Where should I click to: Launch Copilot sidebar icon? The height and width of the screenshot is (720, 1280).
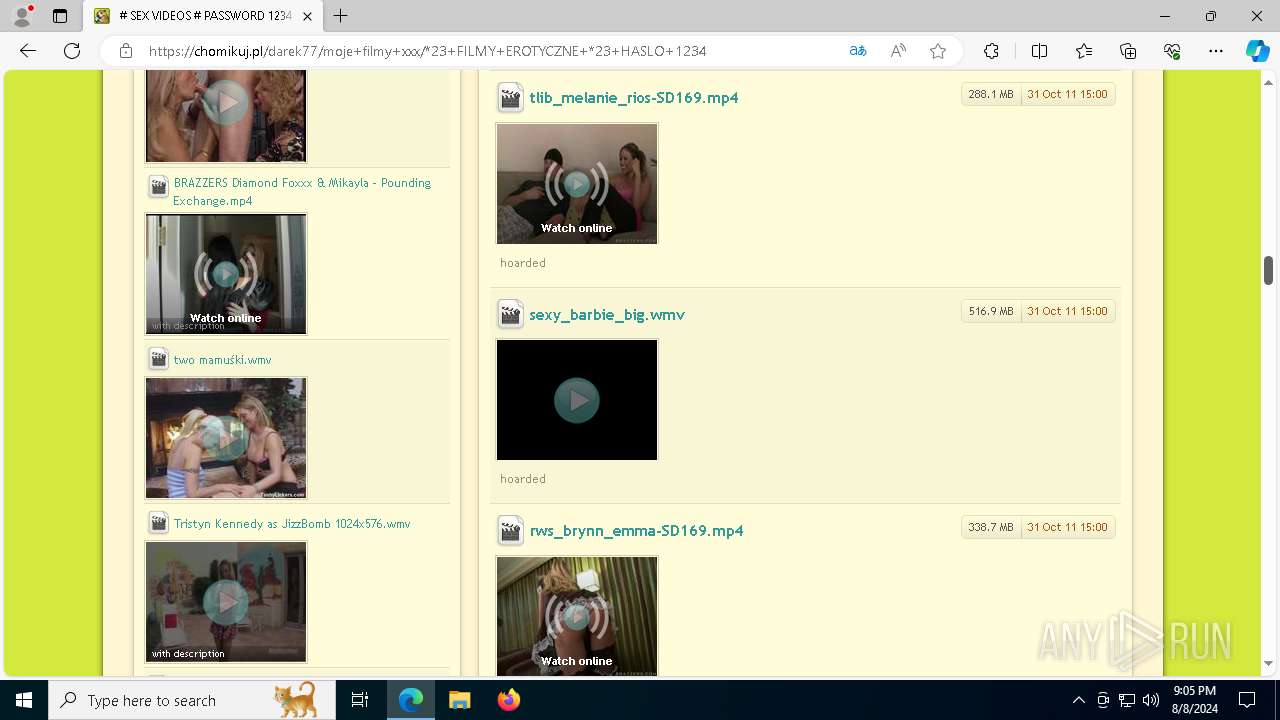coord(1257,51)
